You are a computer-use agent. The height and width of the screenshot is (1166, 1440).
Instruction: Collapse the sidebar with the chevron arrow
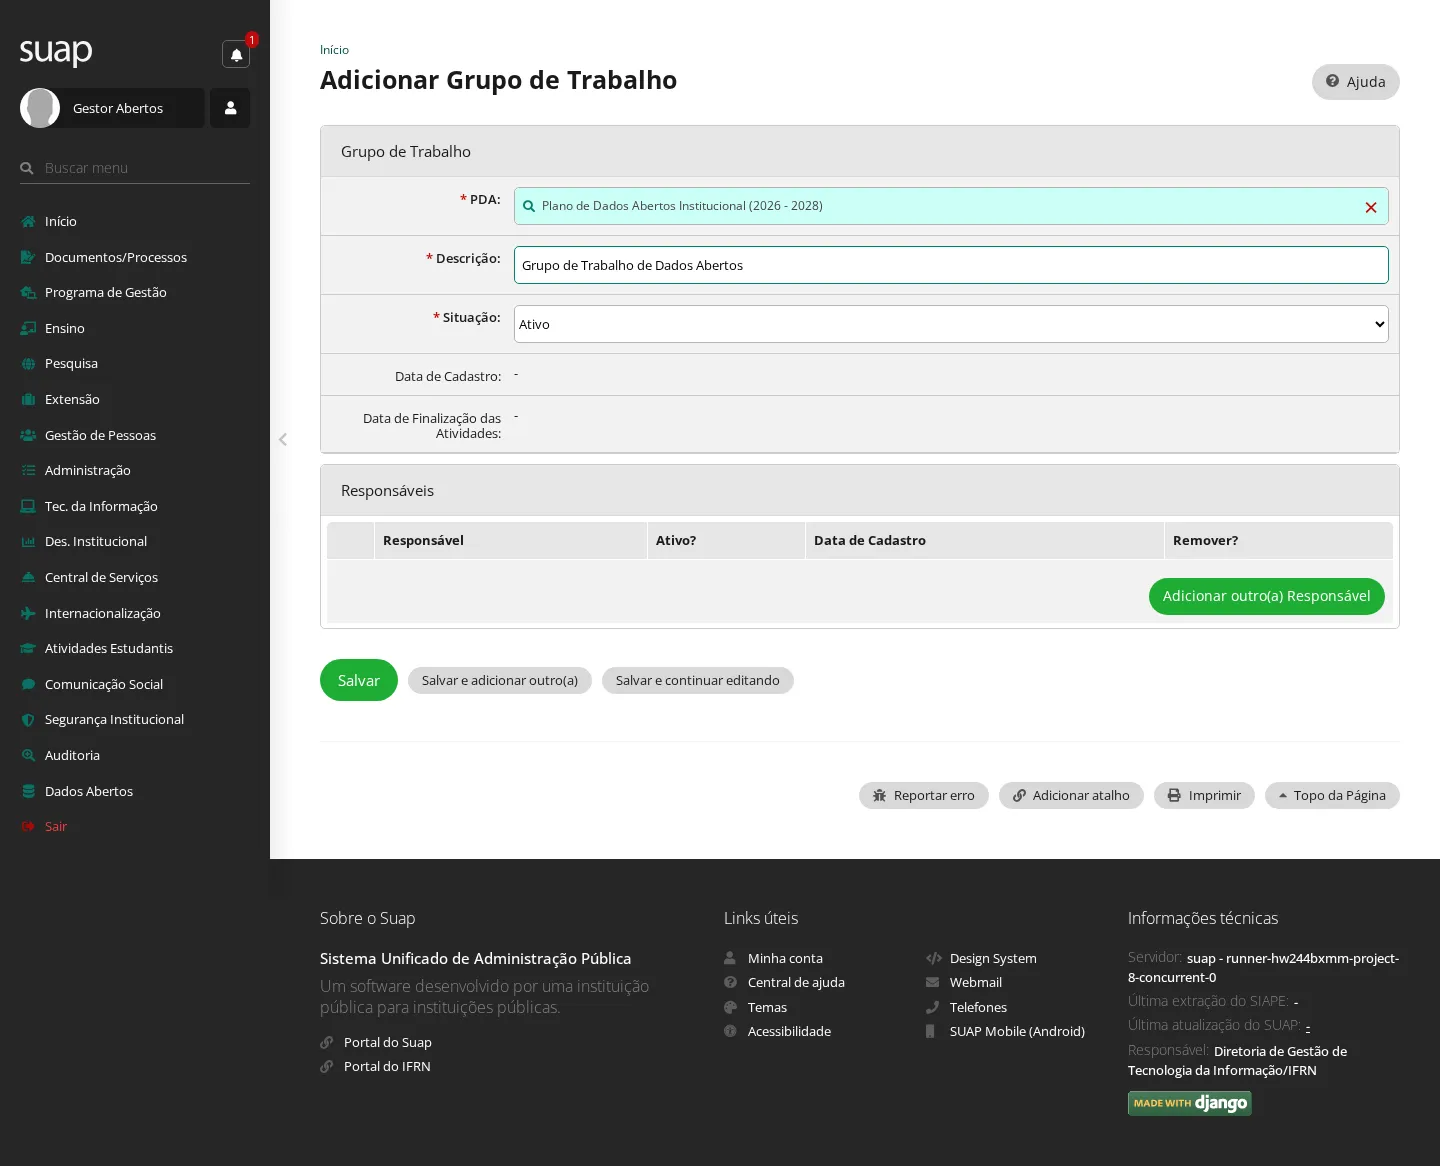(x=283, y=439)
